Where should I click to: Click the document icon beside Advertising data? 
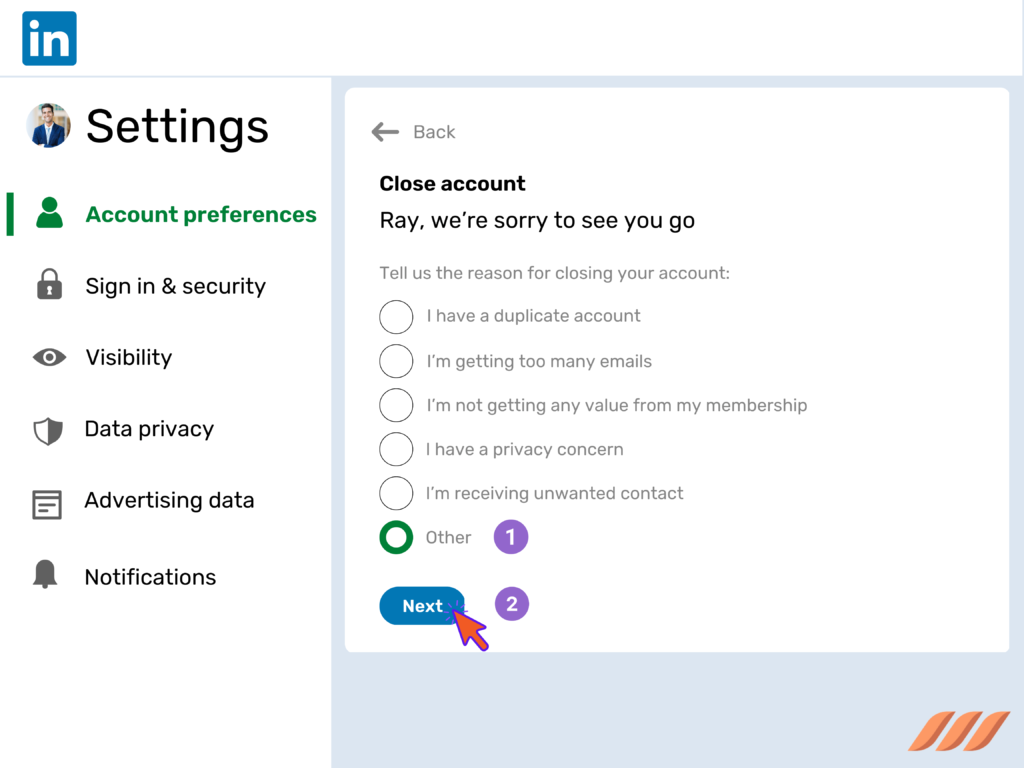49,500
